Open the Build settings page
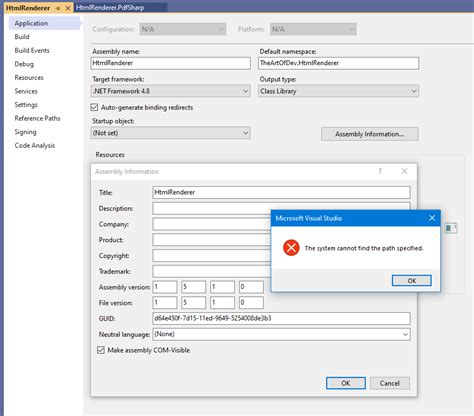This screenshot has height=416, width=474. point(22,37)
